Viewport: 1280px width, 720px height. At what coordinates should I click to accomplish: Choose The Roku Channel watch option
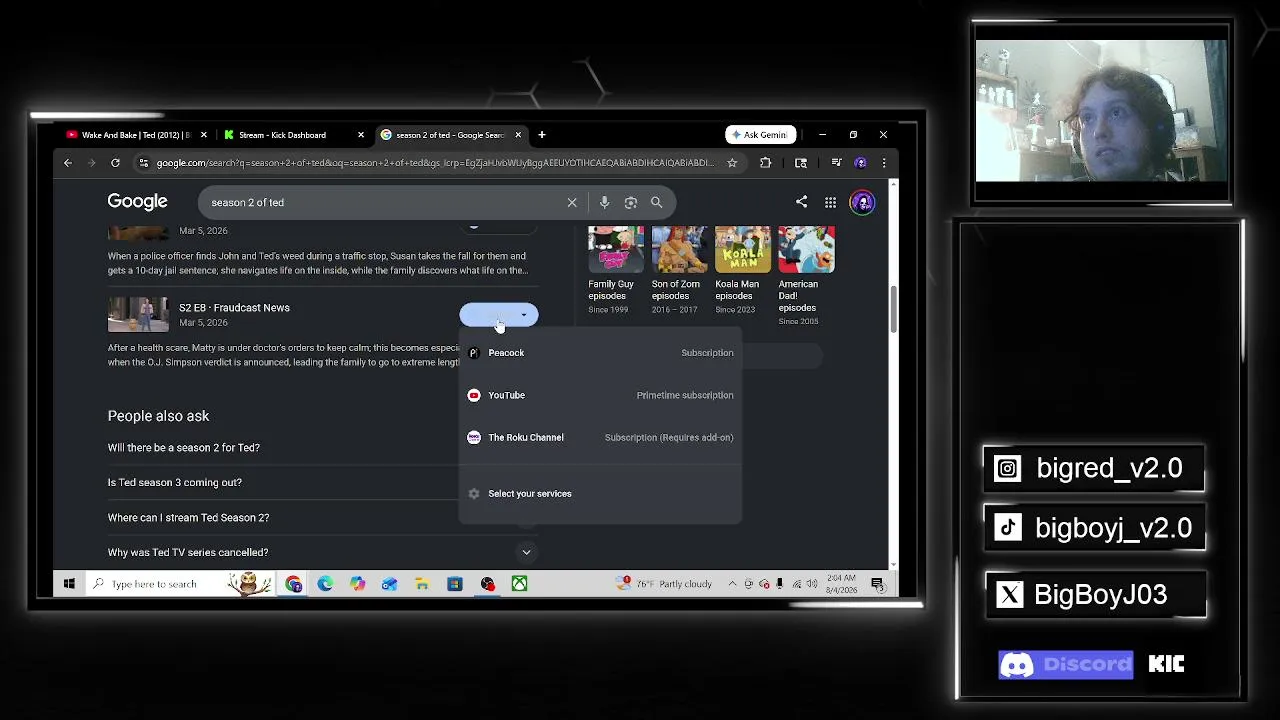coord(600,437)
